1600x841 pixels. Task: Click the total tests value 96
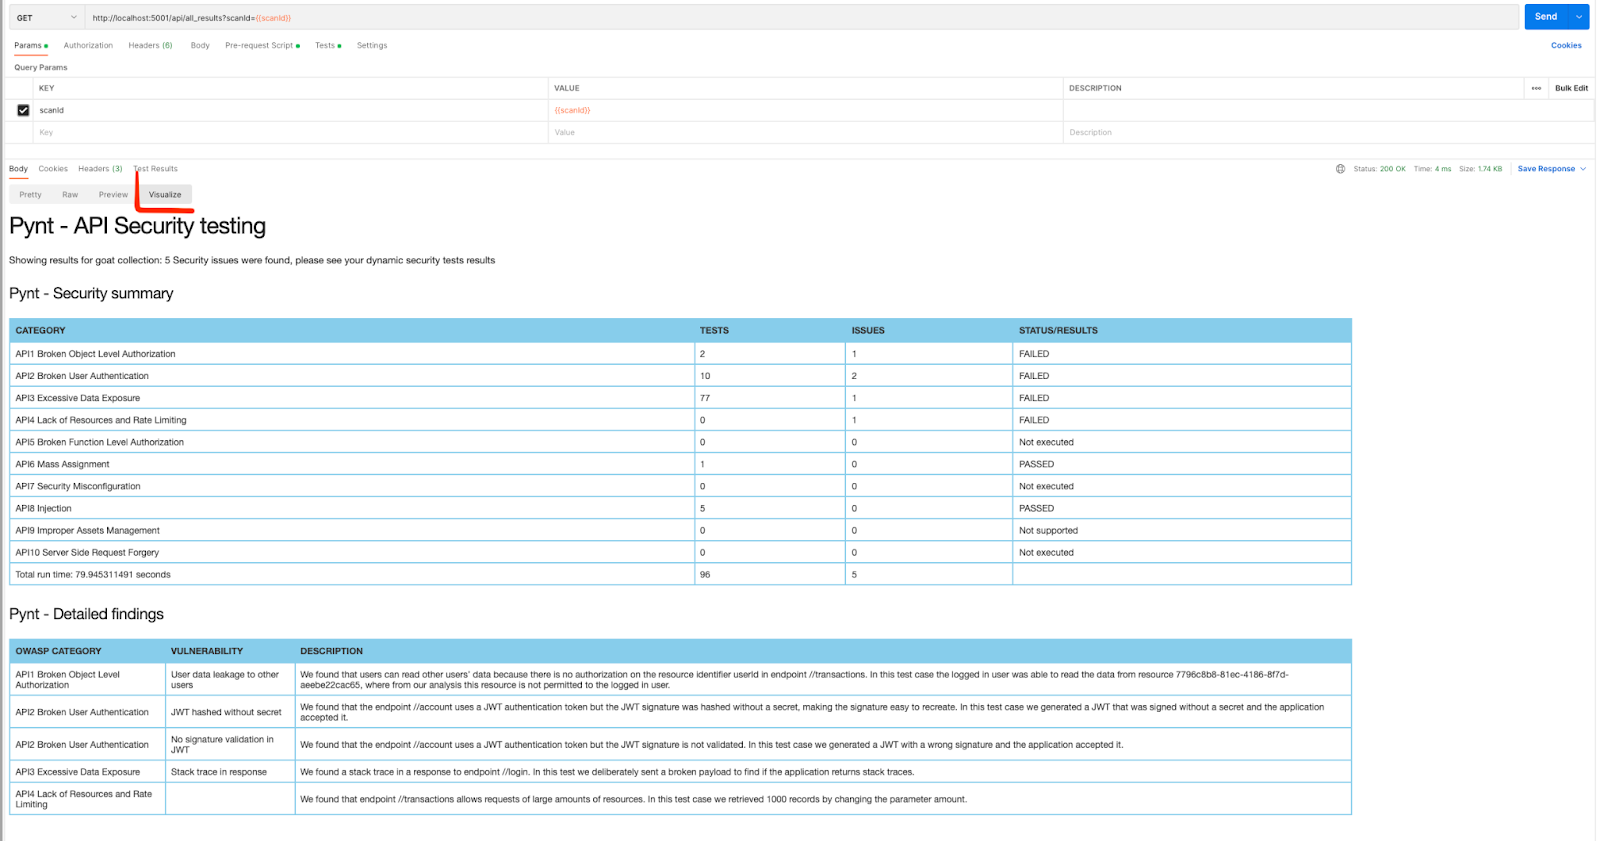pyautogui.click(x=705, y=574)
